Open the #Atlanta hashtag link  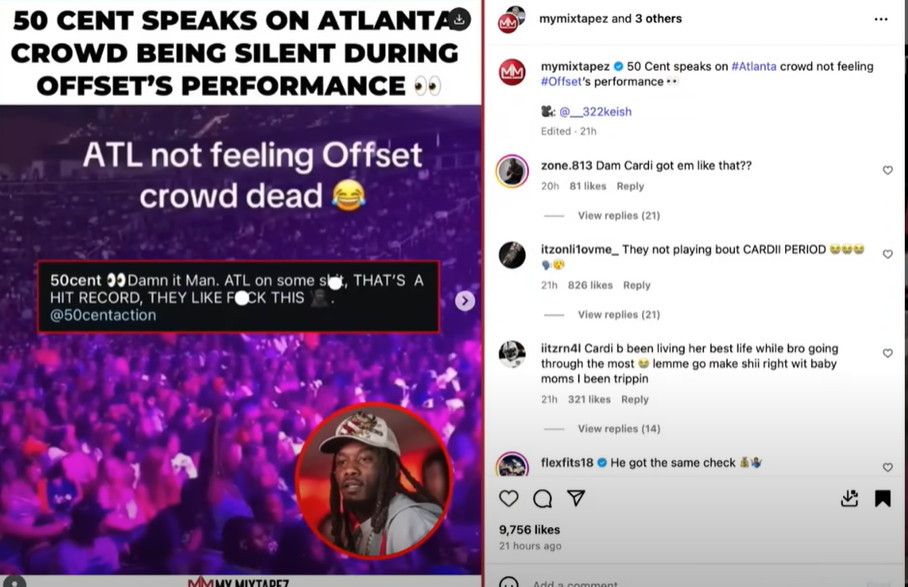(753, 67)
